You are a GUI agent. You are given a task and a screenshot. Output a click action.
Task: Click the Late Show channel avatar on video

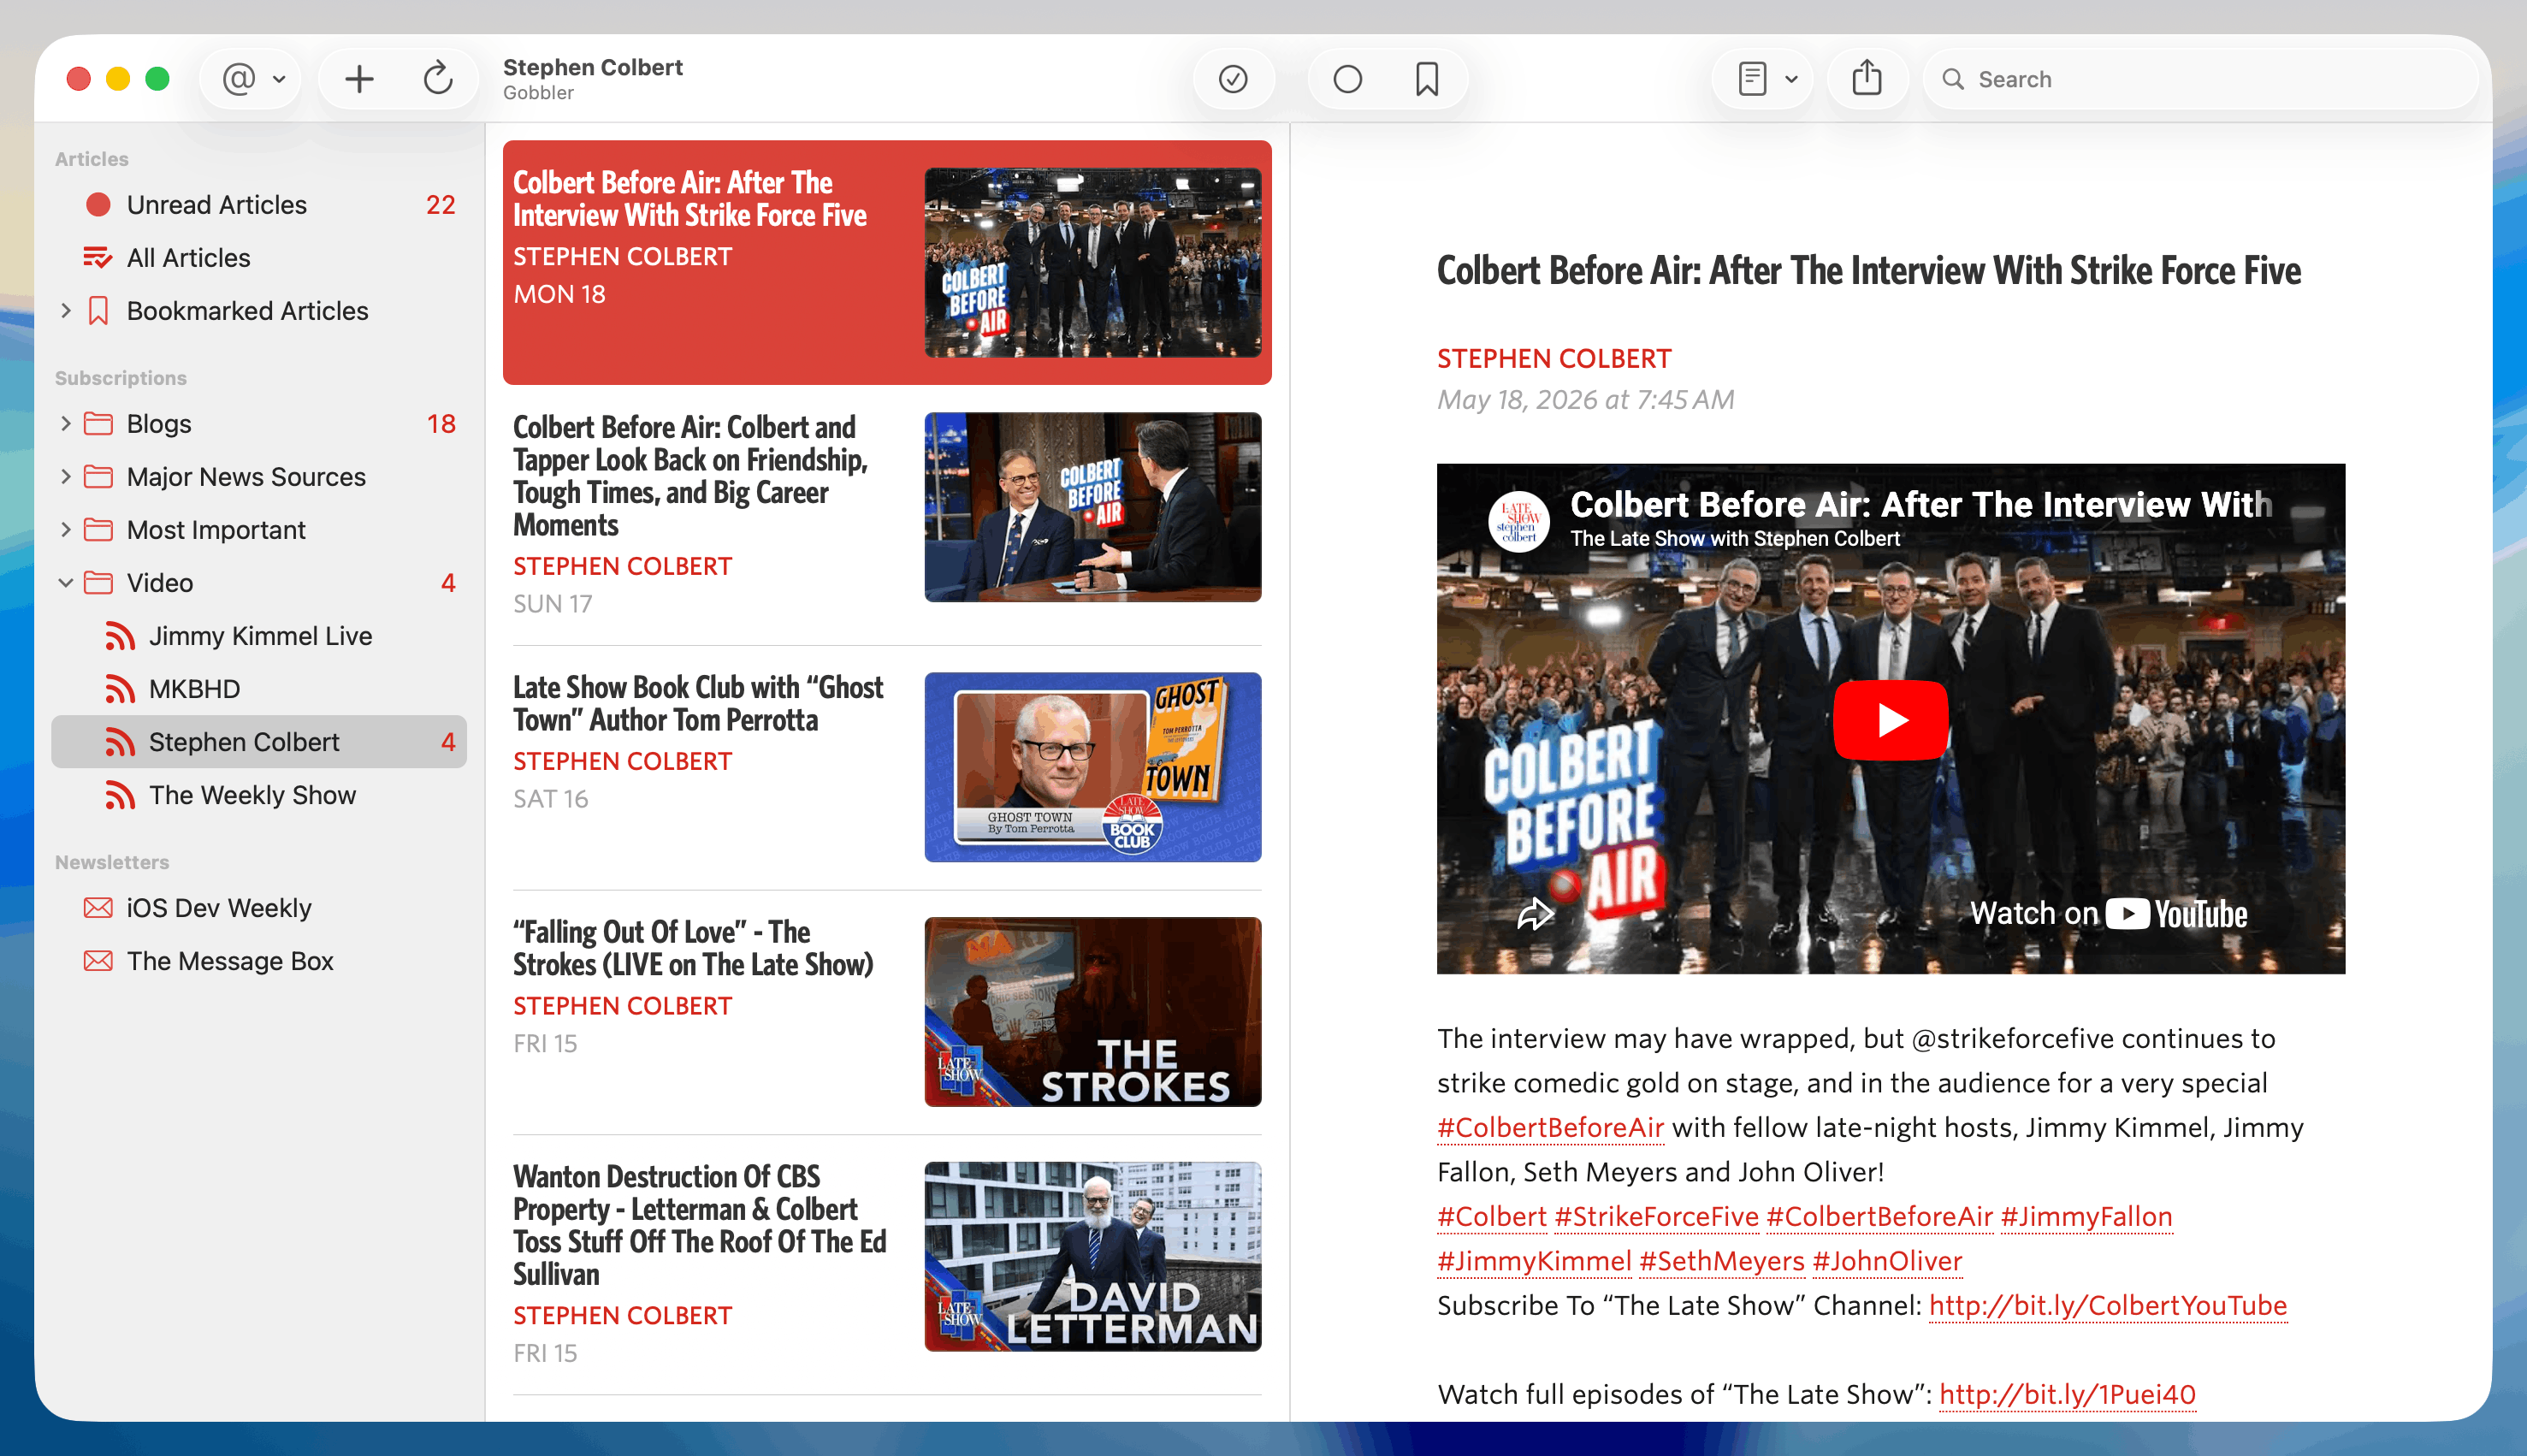point(1519,521)
